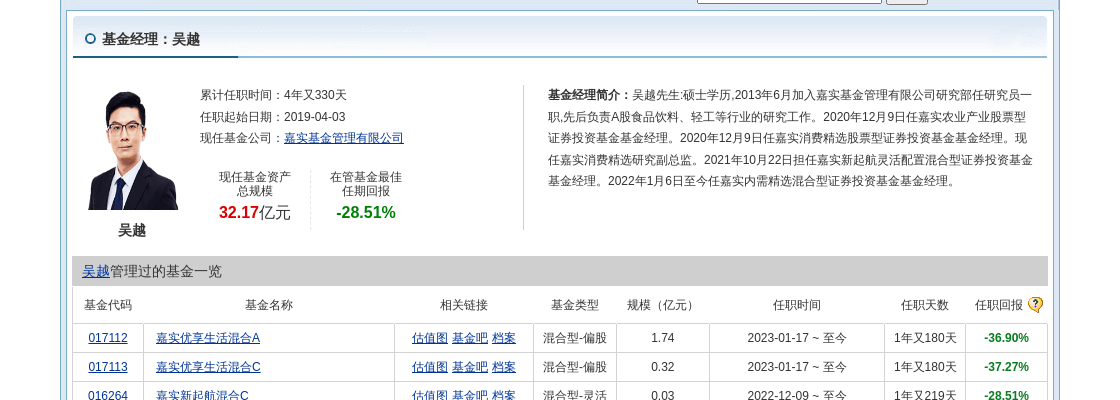Go to 基金吧 for fund 017113
Image resolution: width=1120 pixels, height=400 pixels.
(470, 367)
